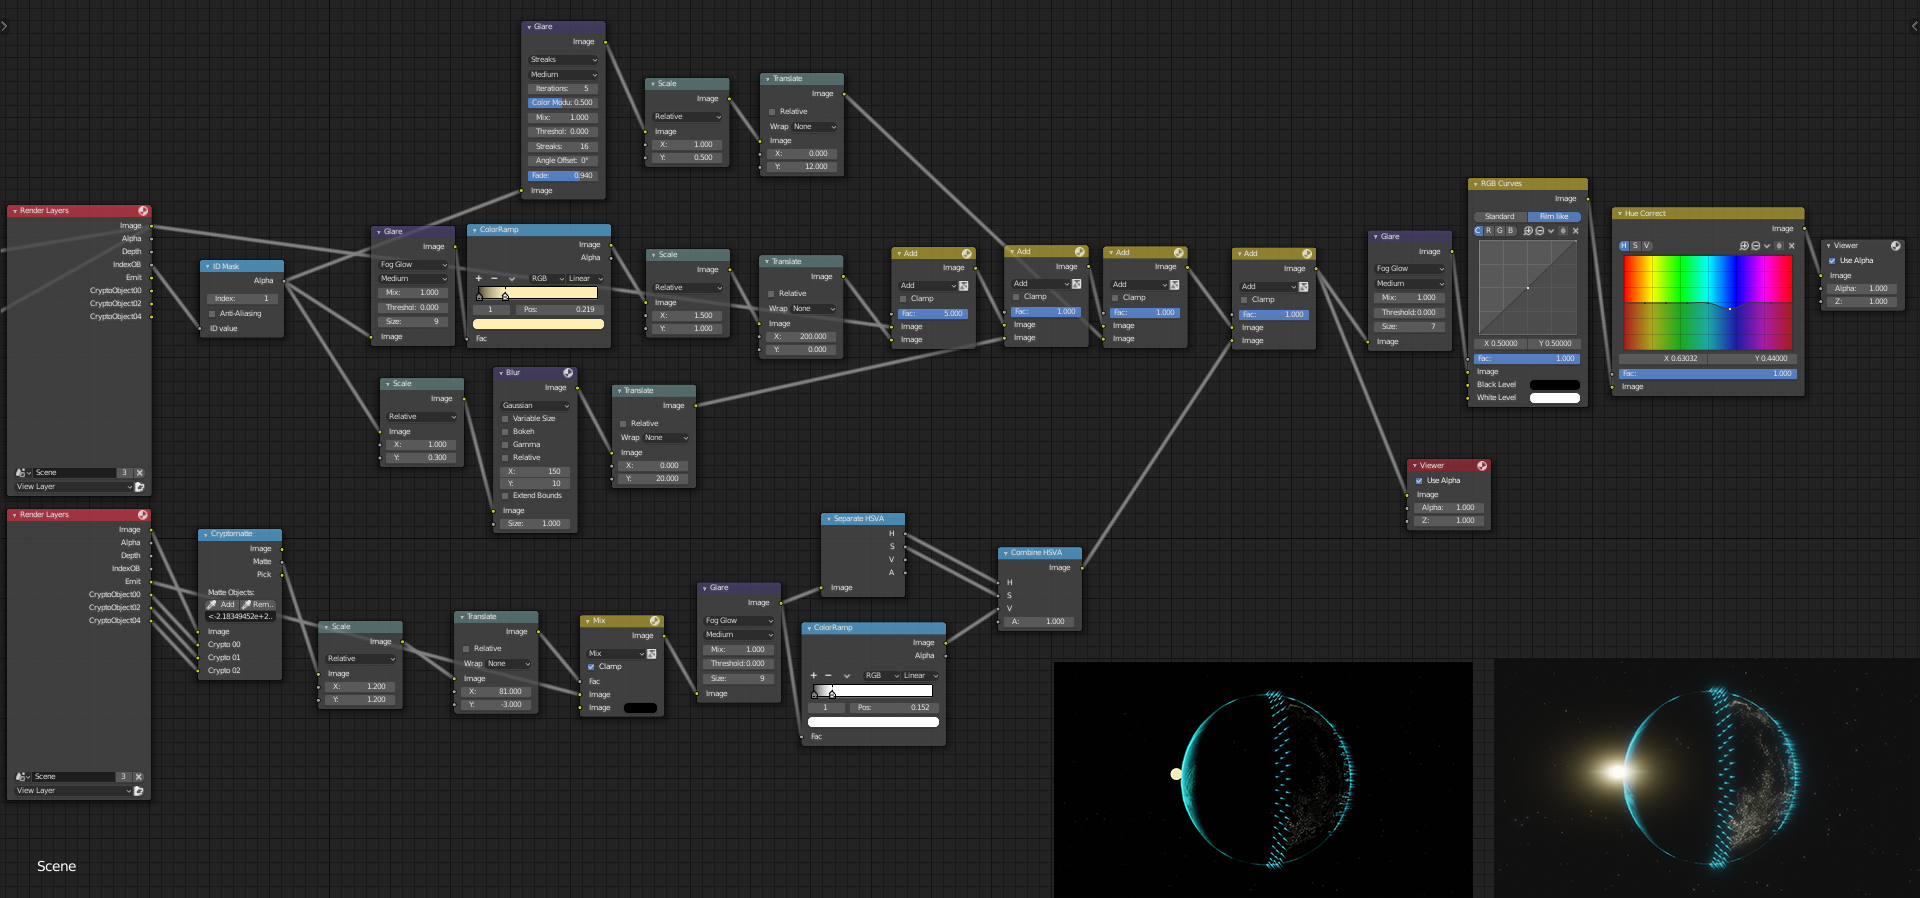Zoom in on RGB Curves graph

point(1528,231)
